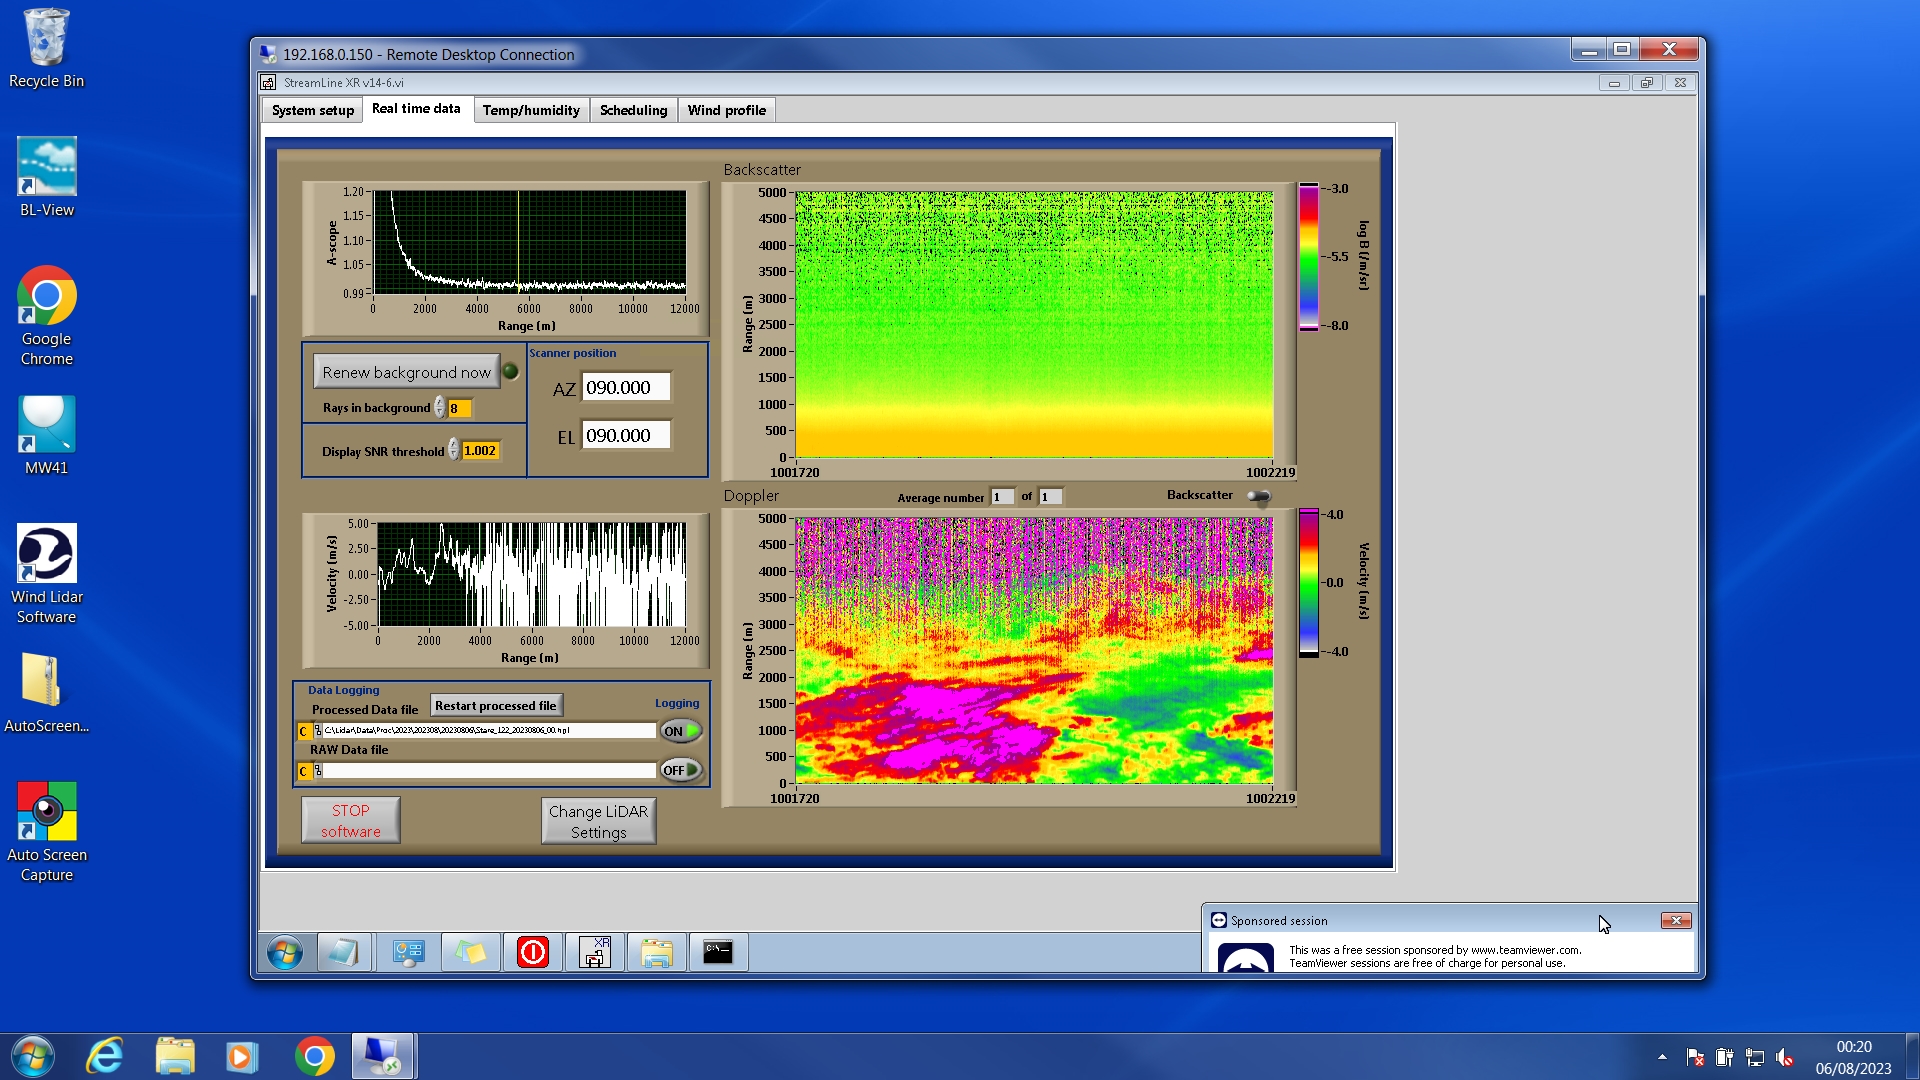This screenshot has height=1080, width=1920.
Task: Adjust Display SNR threshold stepper control
Action: point(453,450)
